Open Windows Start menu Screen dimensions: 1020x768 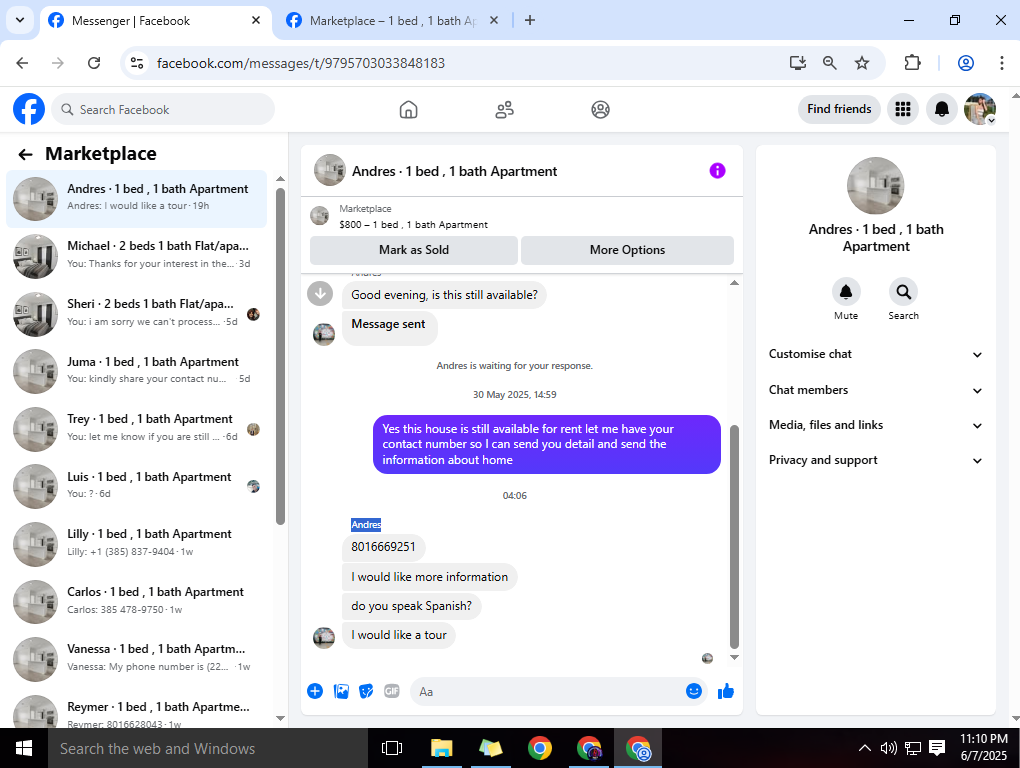[24, 748]
